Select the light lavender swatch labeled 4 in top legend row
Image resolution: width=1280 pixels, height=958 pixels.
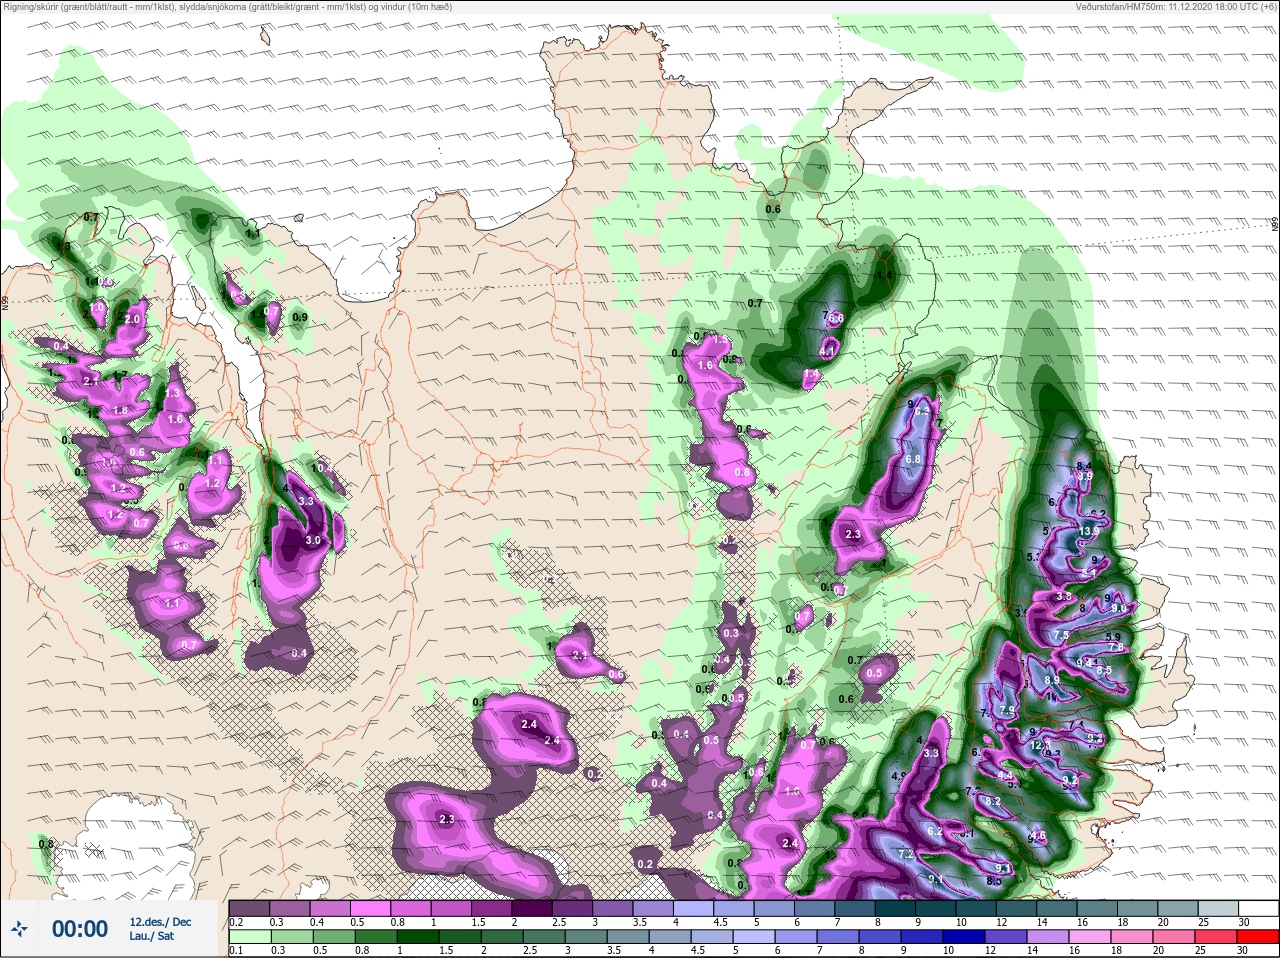(x=696, y=907)
